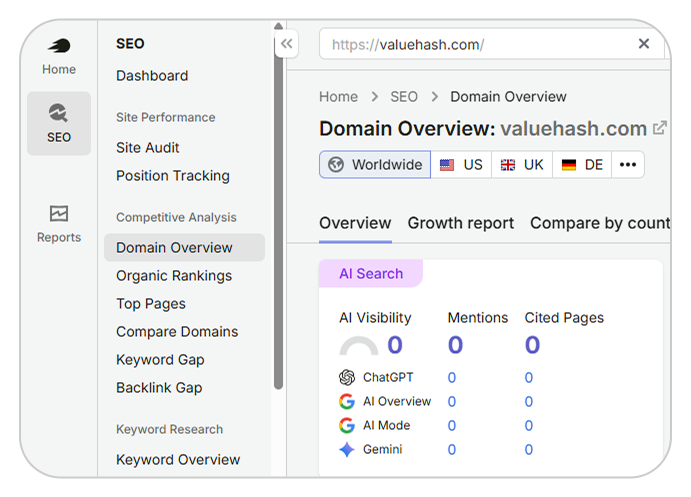Image resolution: width=691 pixels, height=497 pixels.
Task: Click Gemini Mentions value 0
Action: coord(452,449)
